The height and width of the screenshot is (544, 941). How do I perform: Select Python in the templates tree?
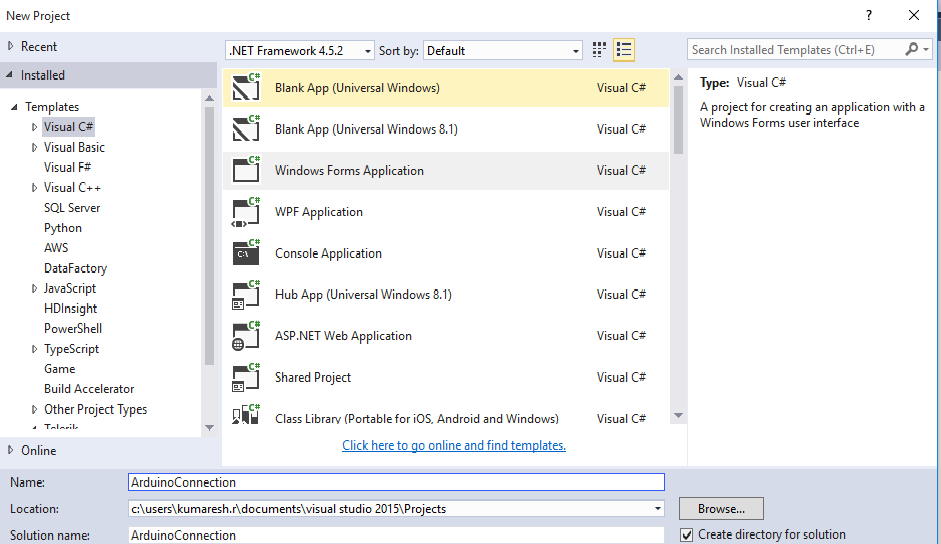[63, 228]
